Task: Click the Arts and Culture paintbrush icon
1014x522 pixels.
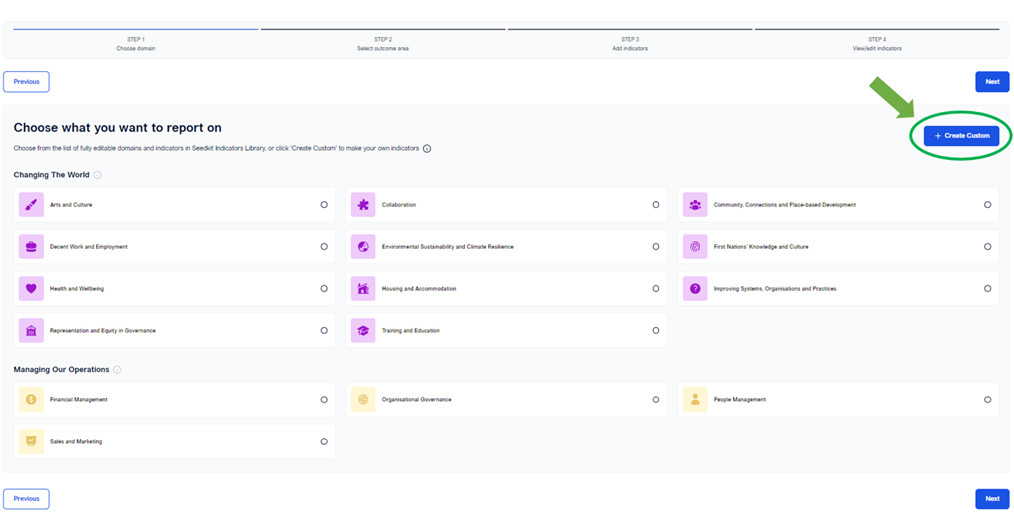Action: (31, 204)
